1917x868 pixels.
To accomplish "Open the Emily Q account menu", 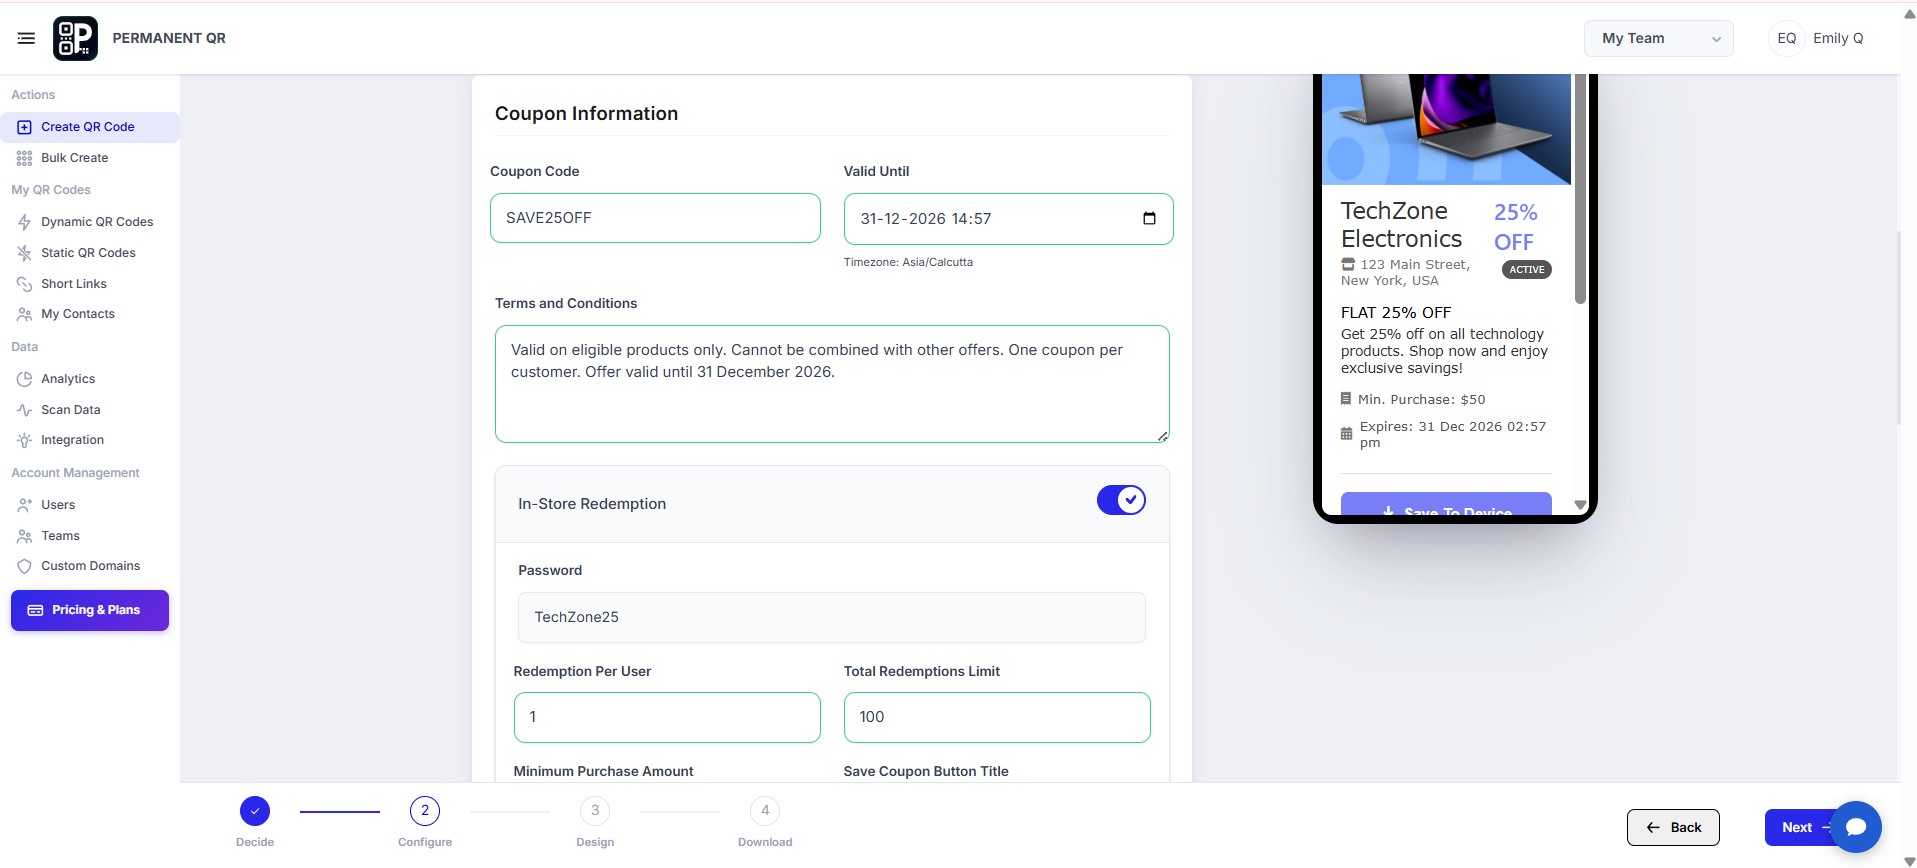I will click(x=1838, y=38).
